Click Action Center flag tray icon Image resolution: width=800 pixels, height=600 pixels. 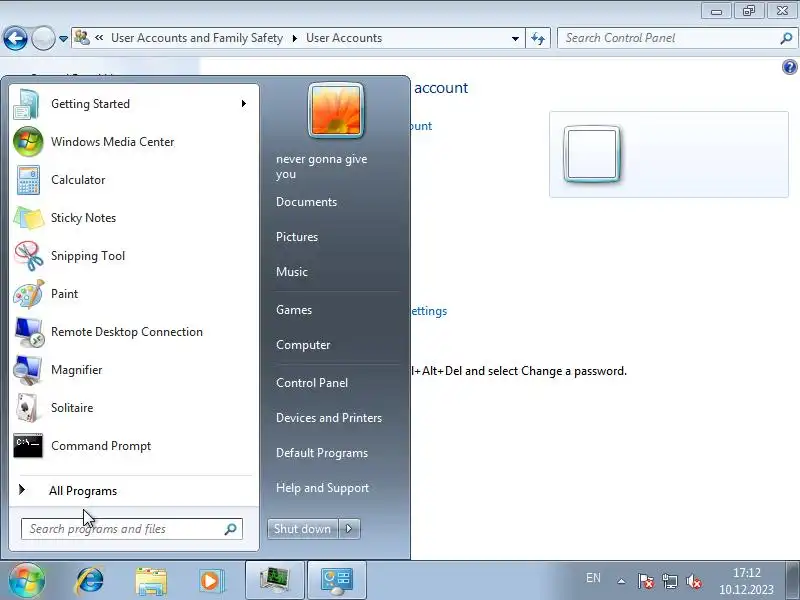pos(645,581)
